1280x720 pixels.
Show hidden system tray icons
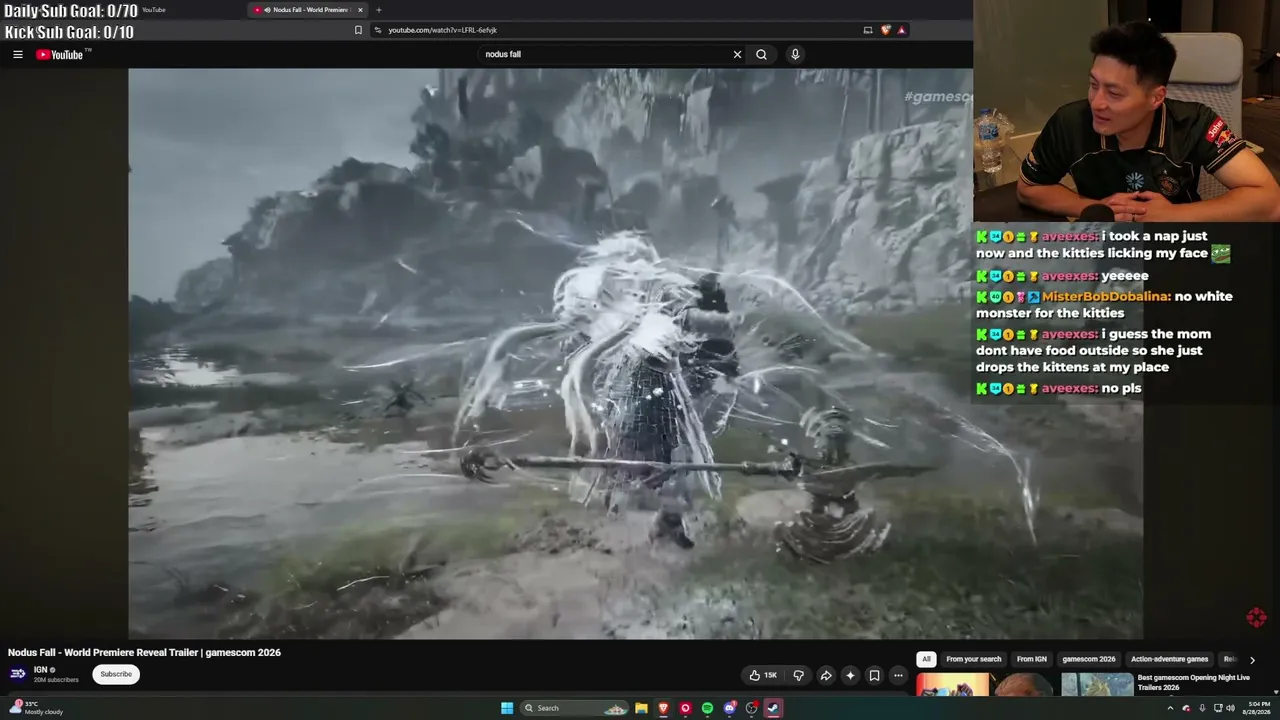click(1170, 708)
